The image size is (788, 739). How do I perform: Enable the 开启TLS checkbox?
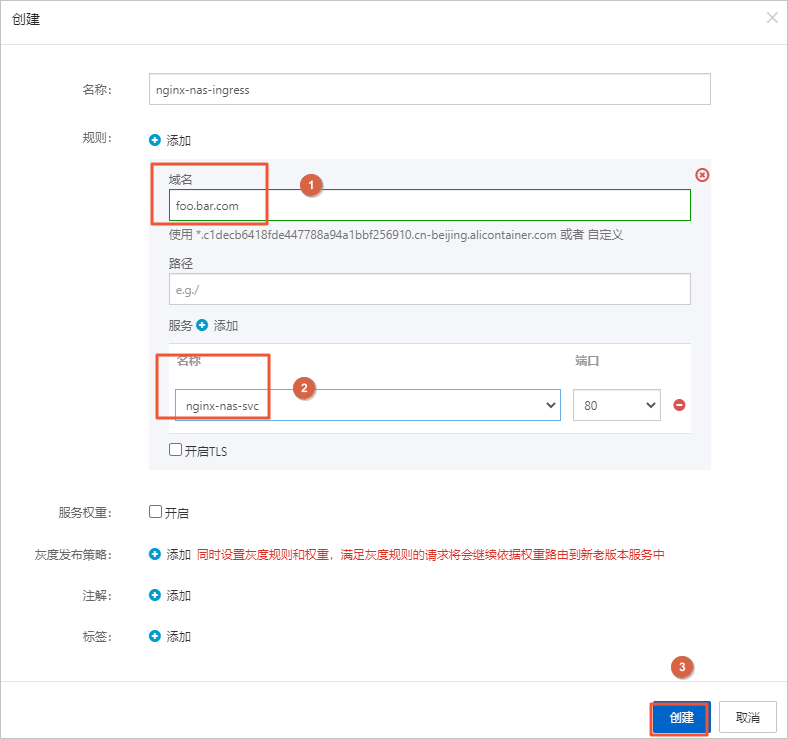click(x=175, y=449)
